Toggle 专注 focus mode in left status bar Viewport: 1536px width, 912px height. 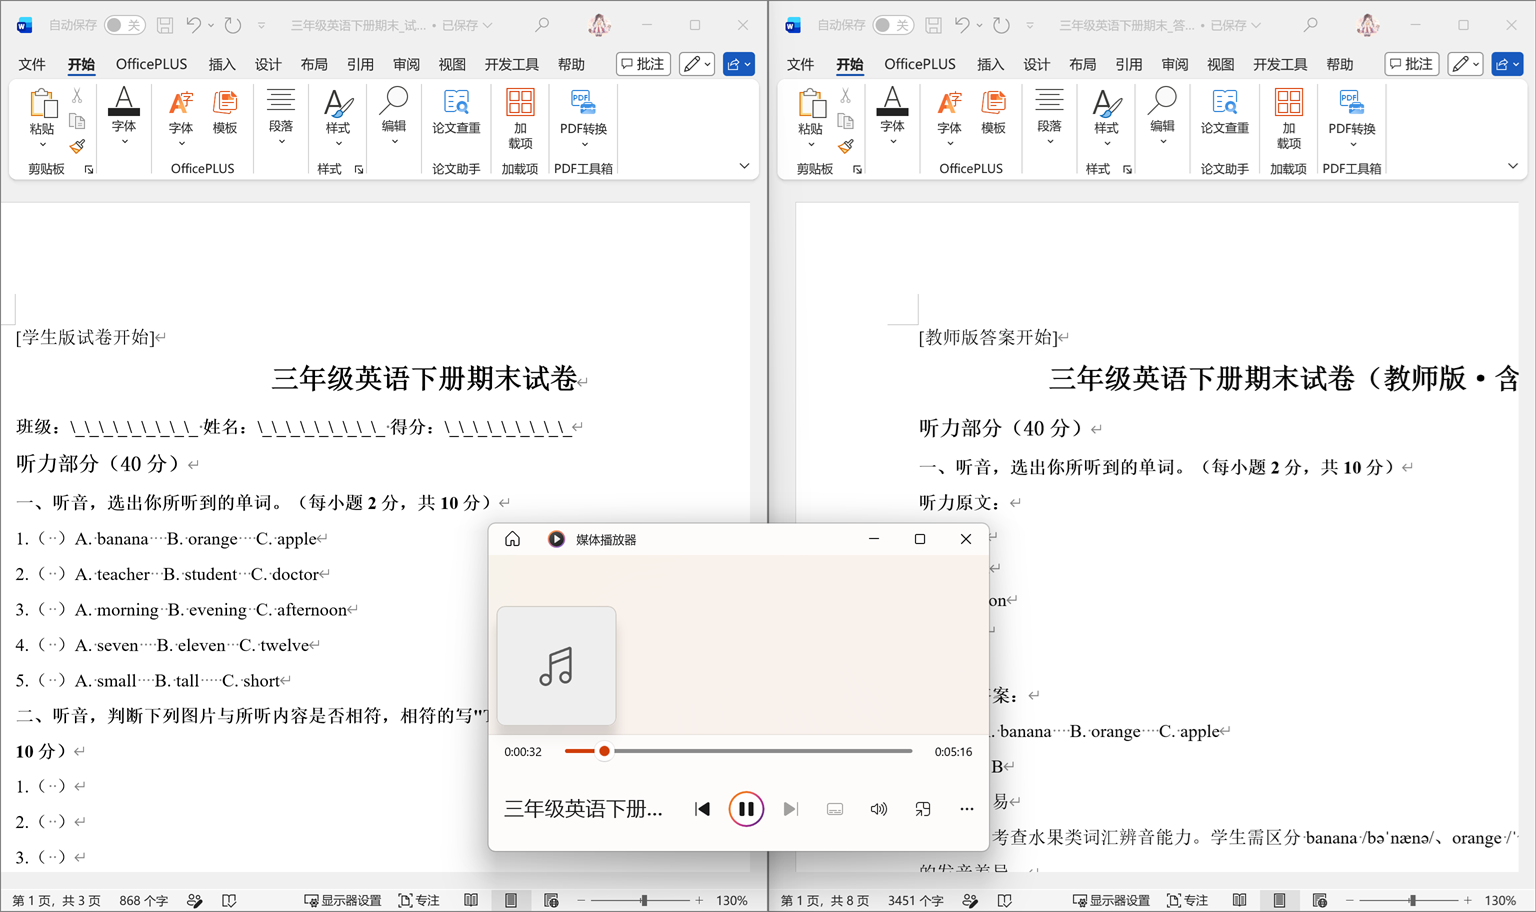pyautogui.click(x=419, y=900)
